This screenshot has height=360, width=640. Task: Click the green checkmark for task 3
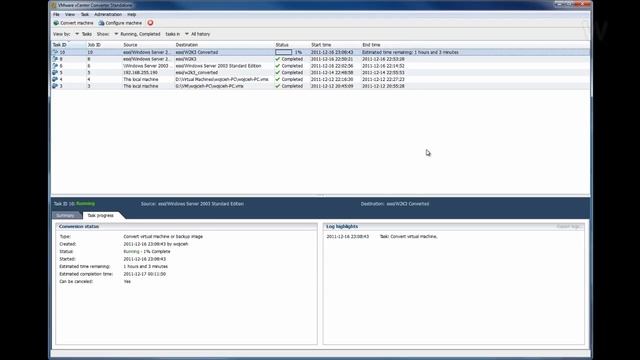pos(278,86)
